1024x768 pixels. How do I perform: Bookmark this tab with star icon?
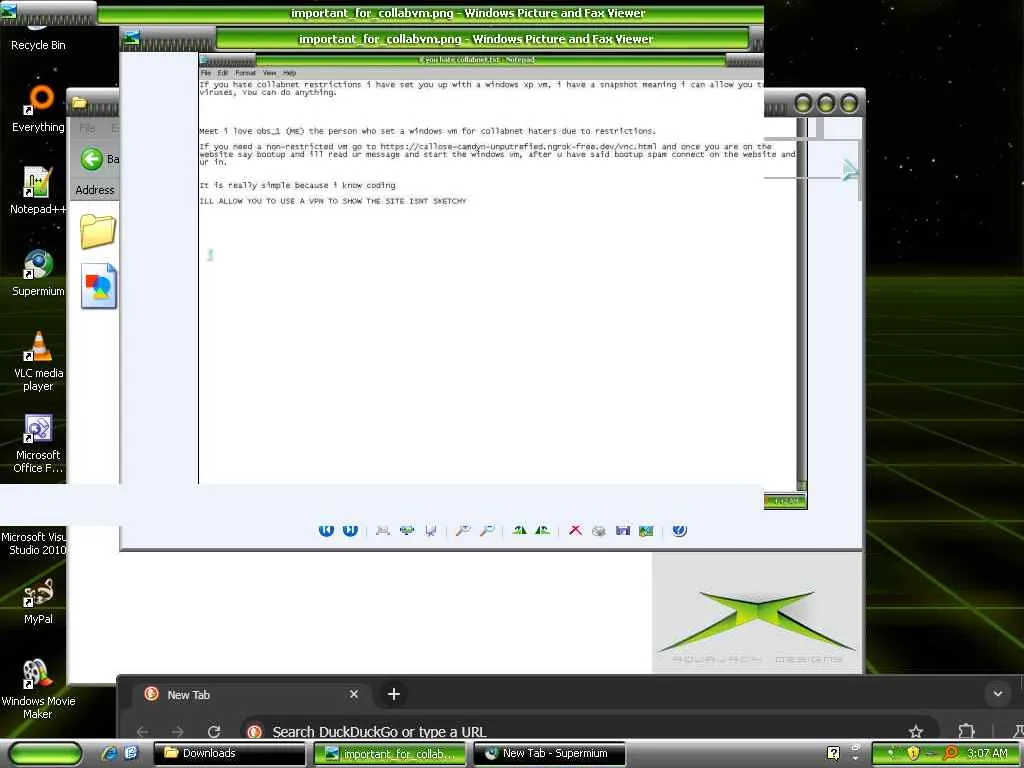tap(916, 731)
